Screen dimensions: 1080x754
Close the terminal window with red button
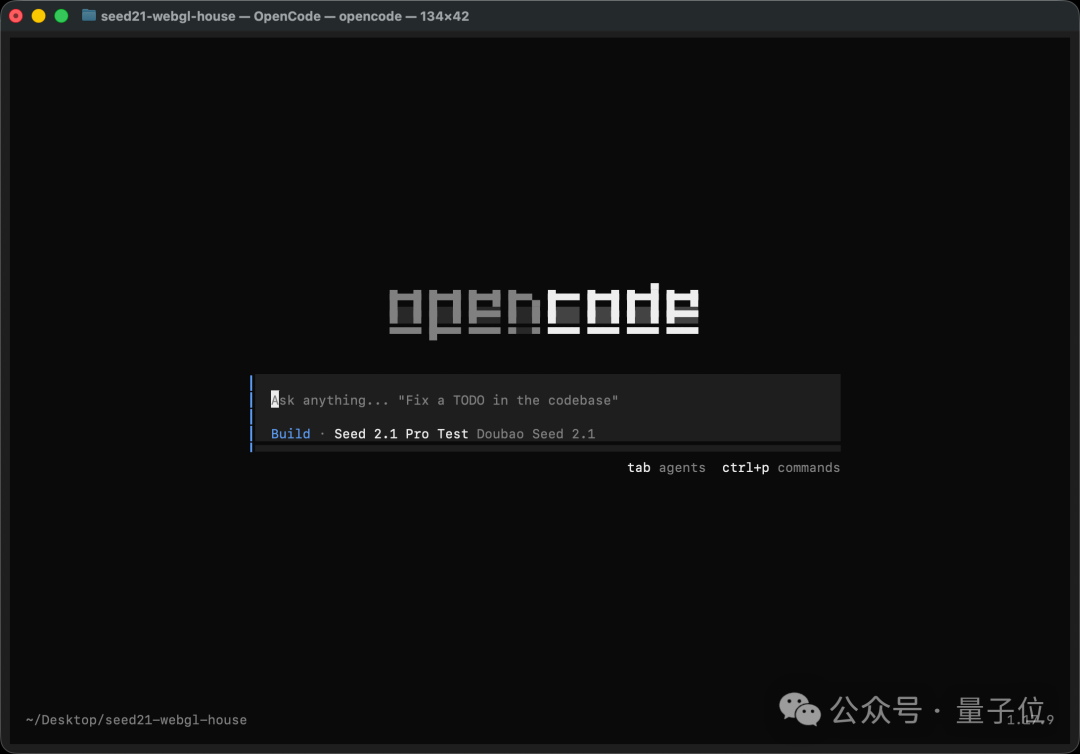(16, 16)
